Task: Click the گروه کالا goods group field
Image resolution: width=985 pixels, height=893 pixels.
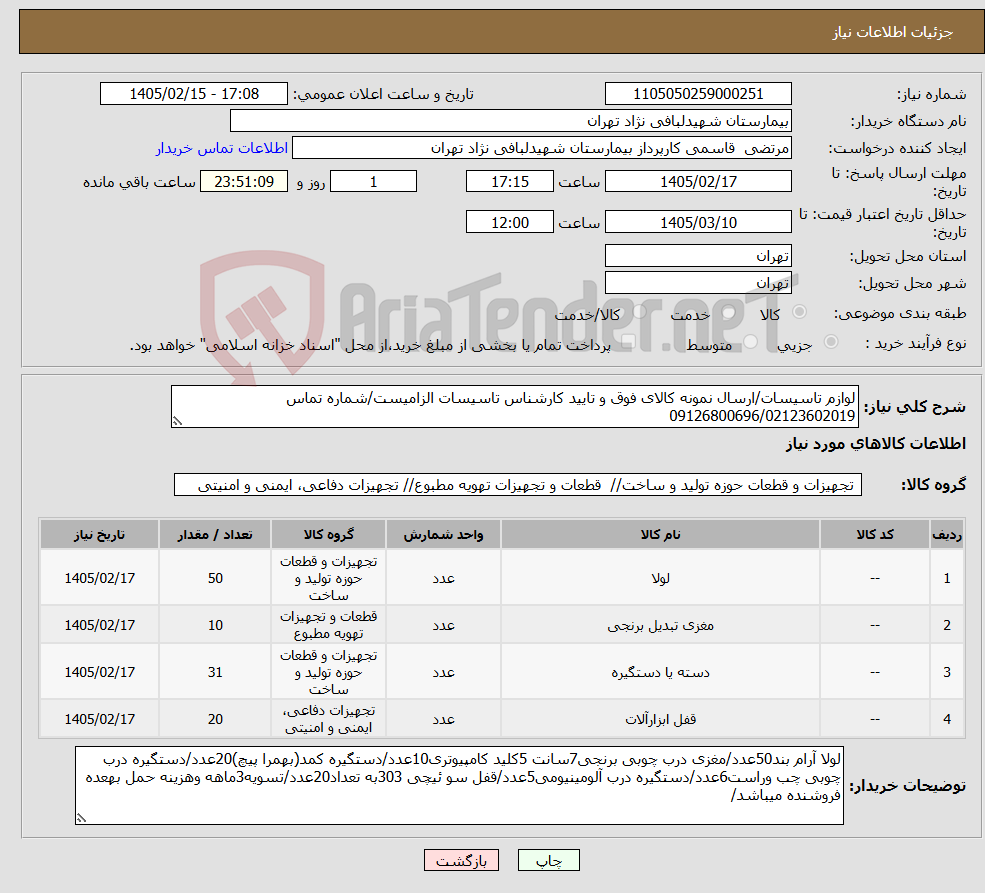Action: click(x=518, y=485)
